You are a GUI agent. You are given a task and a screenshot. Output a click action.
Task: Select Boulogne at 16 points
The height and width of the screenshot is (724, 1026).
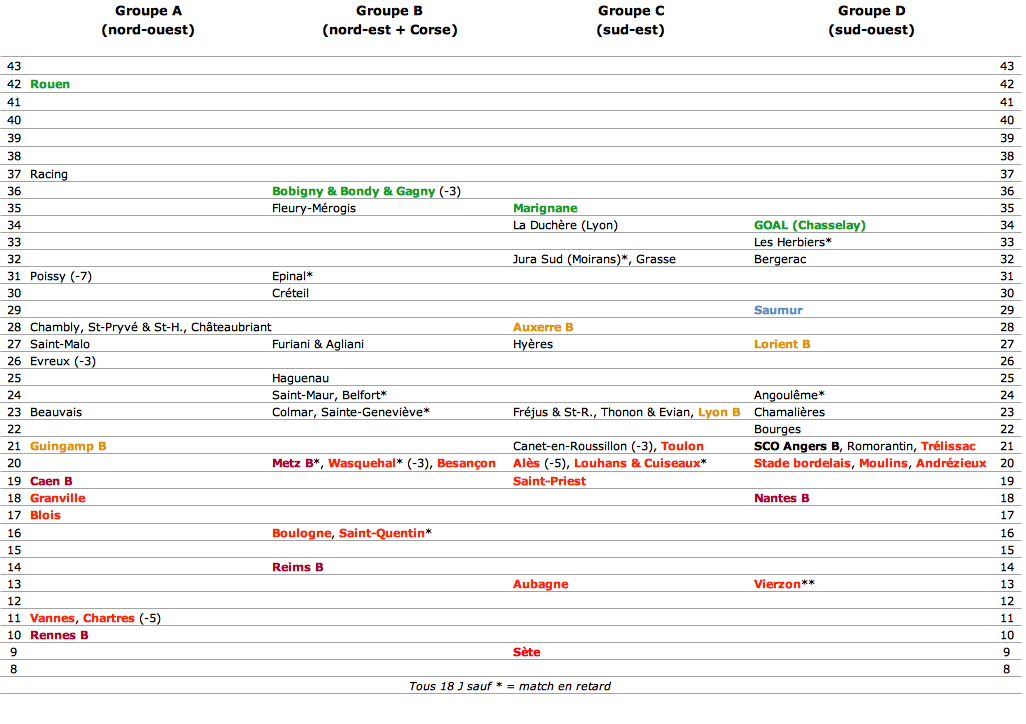(x=301, y=533)
